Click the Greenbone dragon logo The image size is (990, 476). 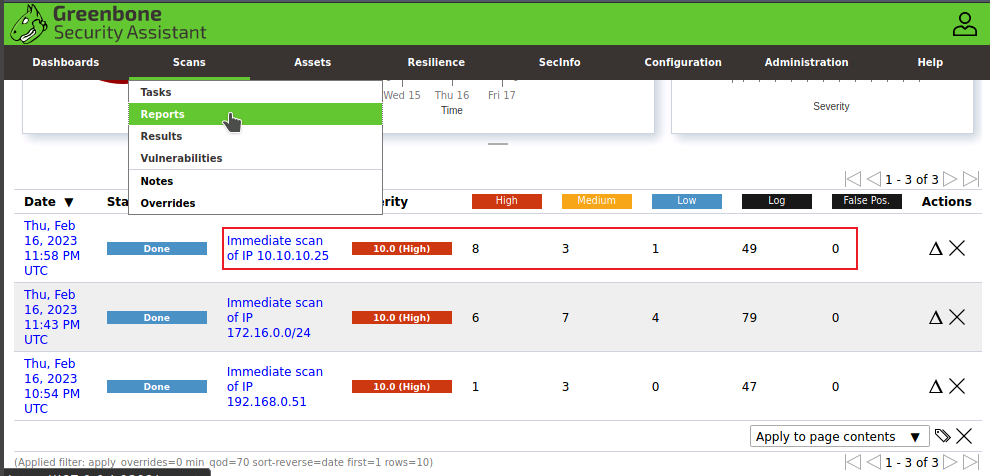click(28, 23)
